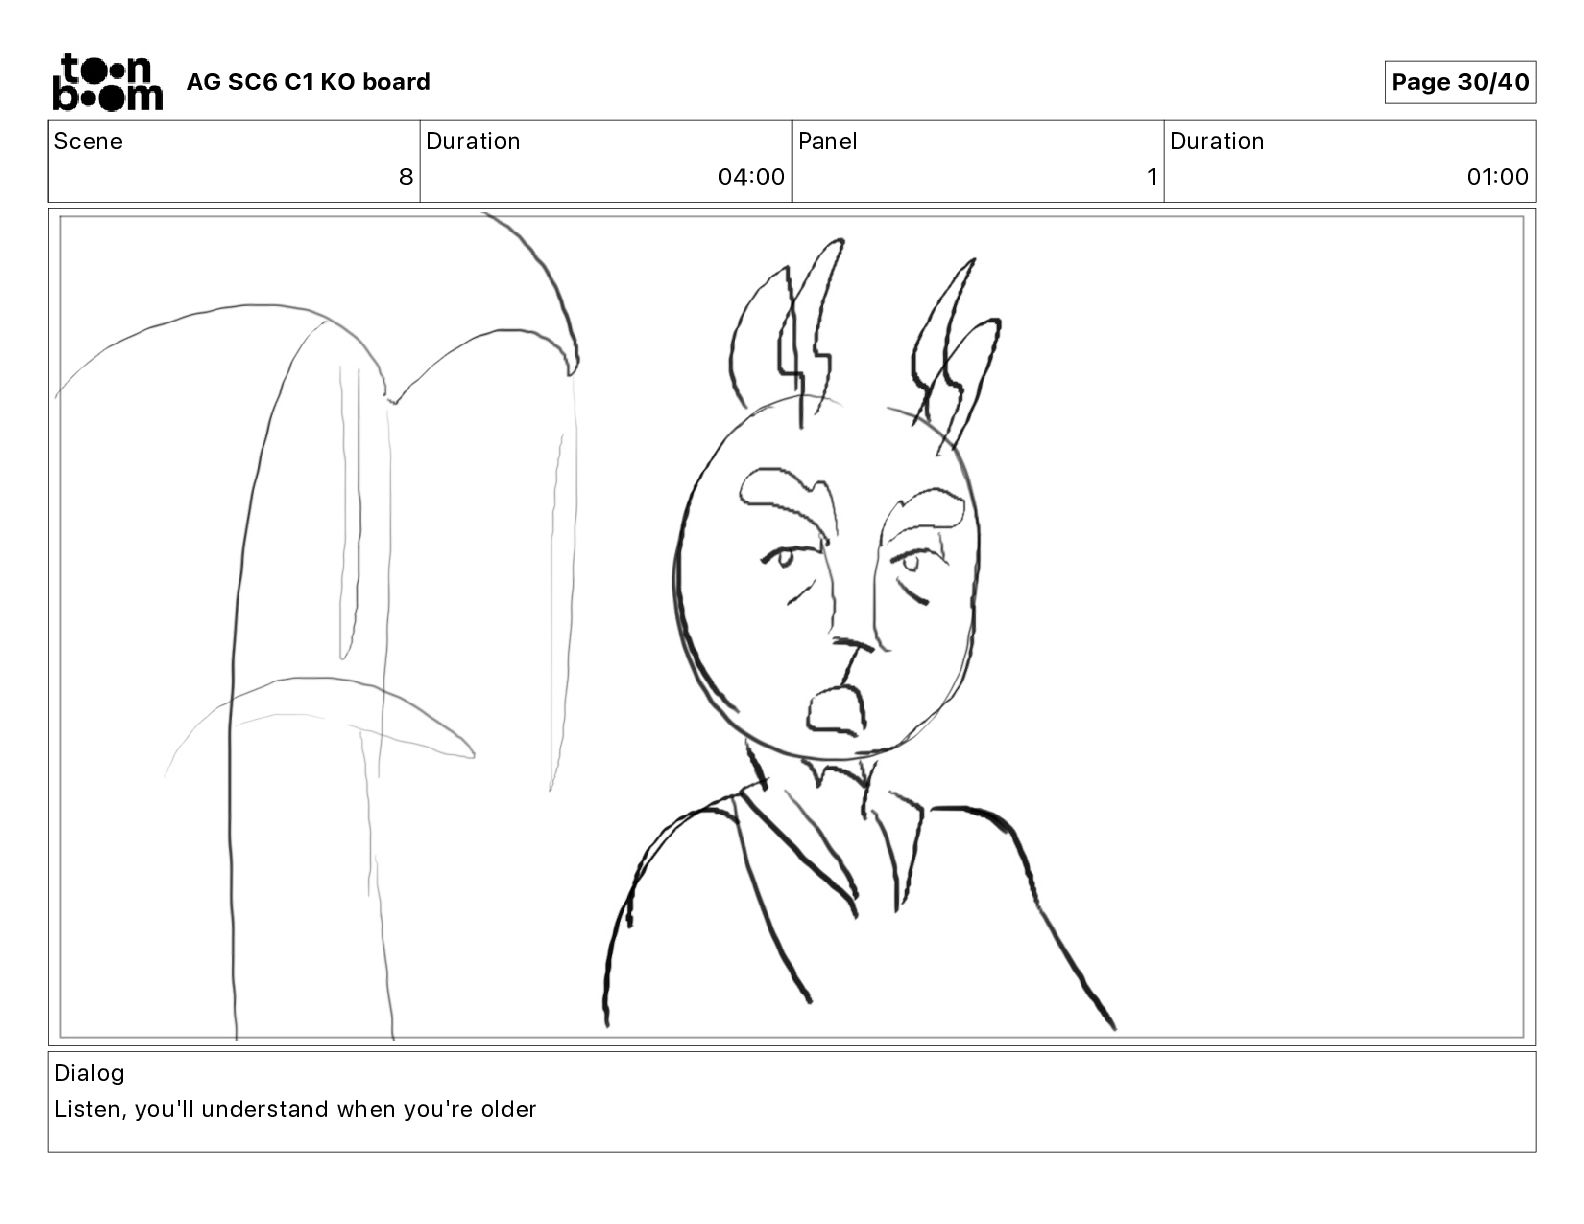Viewport: 1584px width, 1224px height.
Task: Click the Toon Boom logo
Action: tap(107, 81)
